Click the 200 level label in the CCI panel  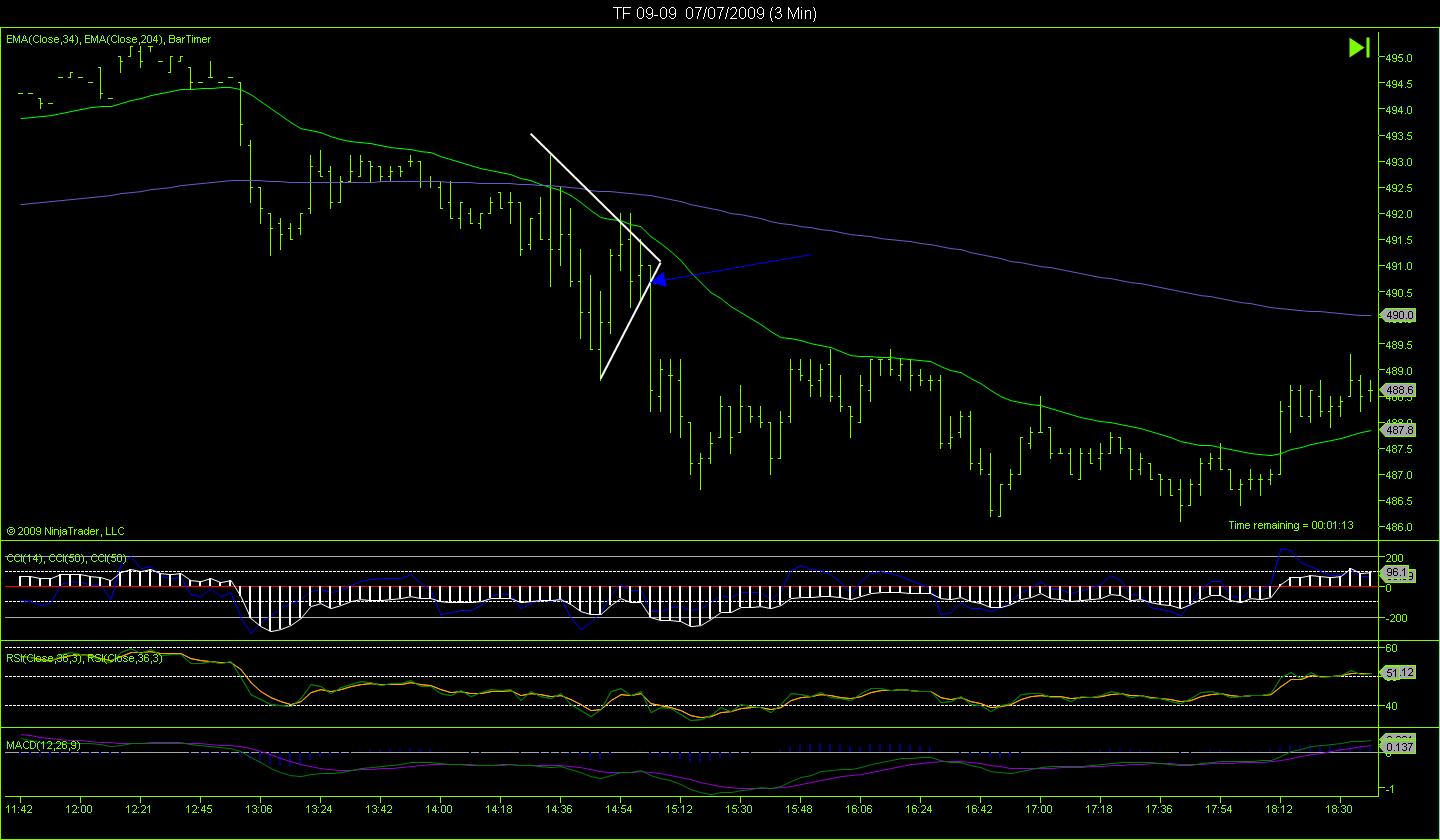1395,557
